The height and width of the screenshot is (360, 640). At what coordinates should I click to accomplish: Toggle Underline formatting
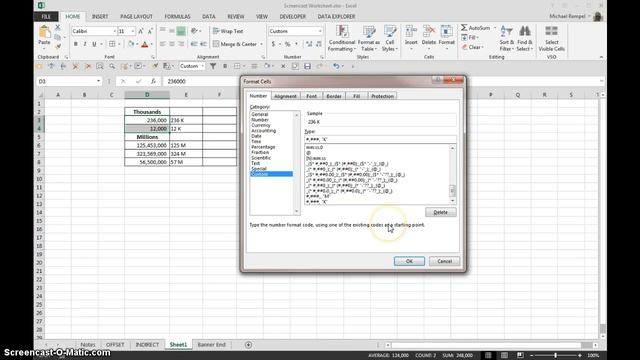tap(94, 44)
